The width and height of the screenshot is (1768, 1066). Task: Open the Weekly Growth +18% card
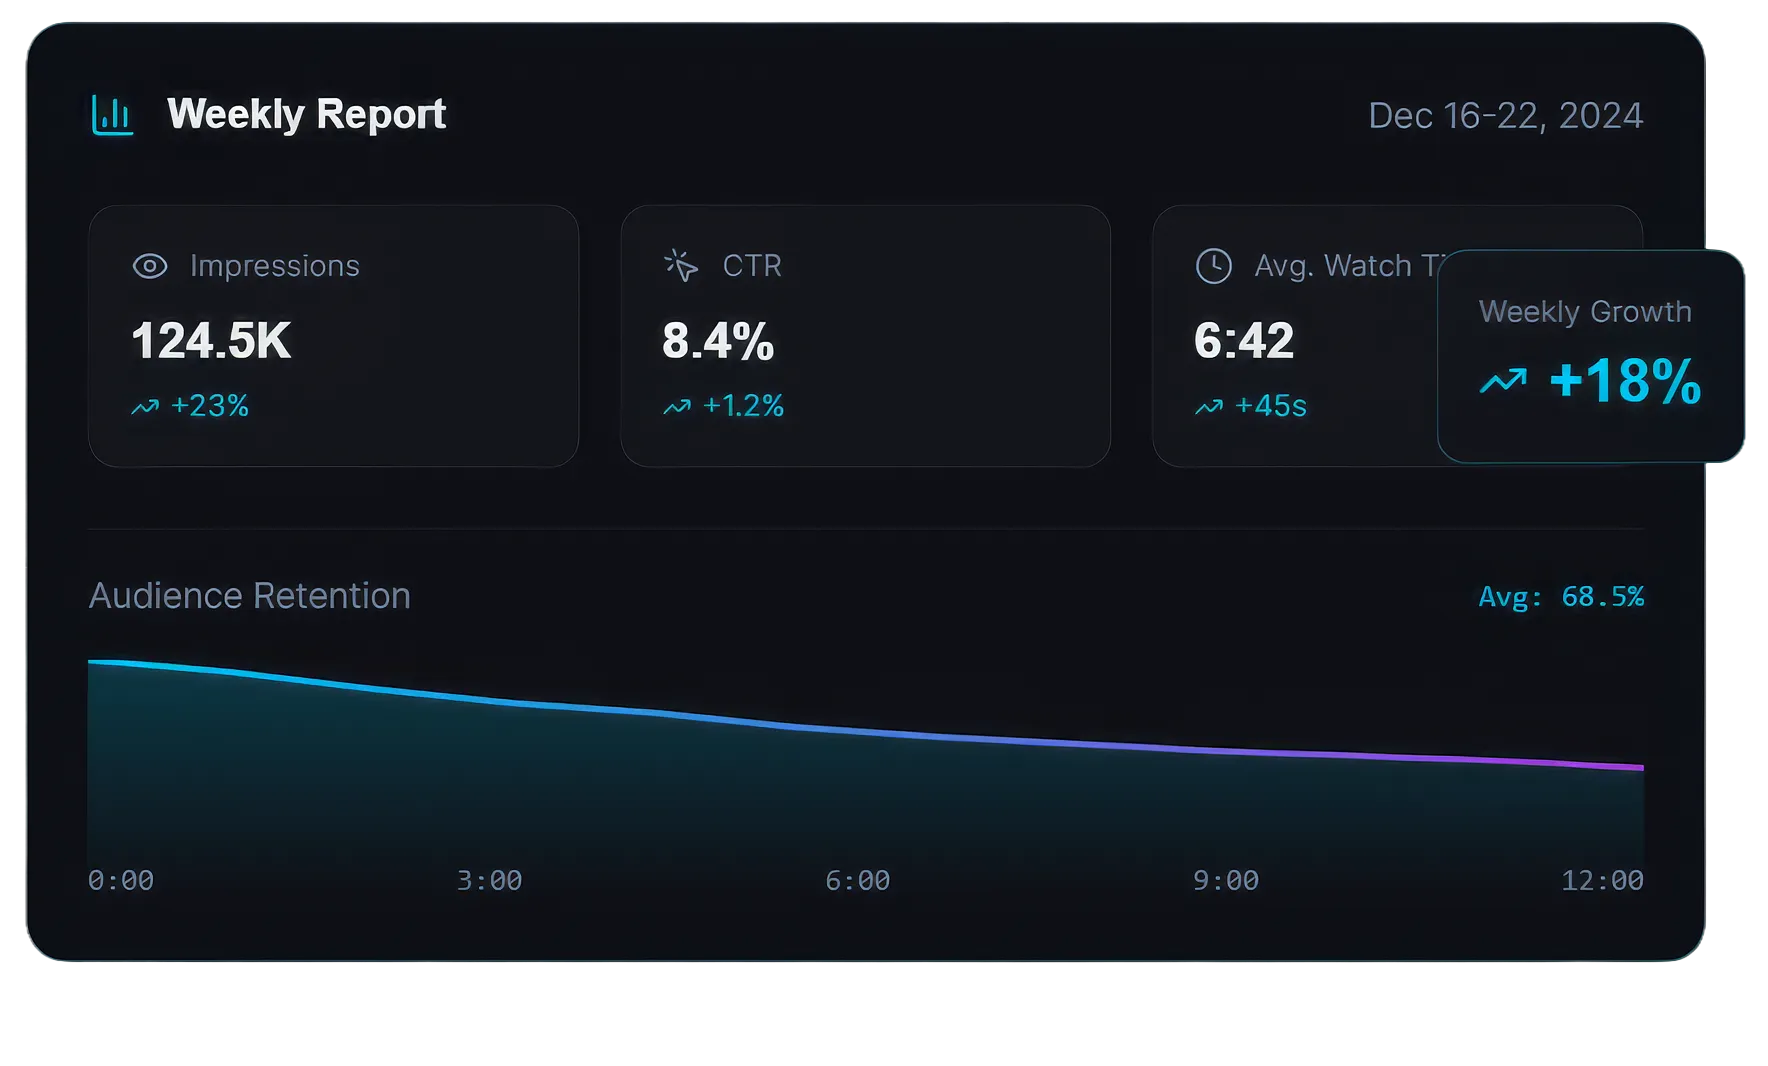click(1590, 356)
